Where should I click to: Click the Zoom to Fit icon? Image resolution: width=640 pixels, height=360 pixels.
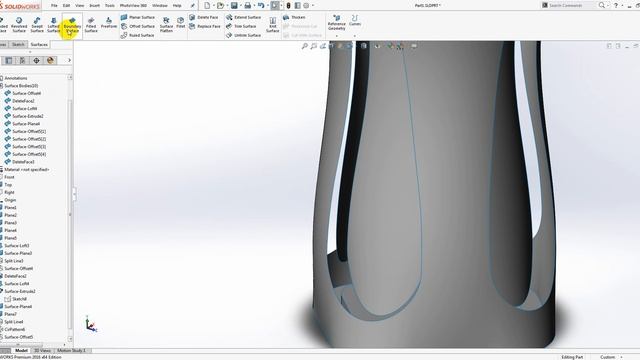[x=304, y=46]
